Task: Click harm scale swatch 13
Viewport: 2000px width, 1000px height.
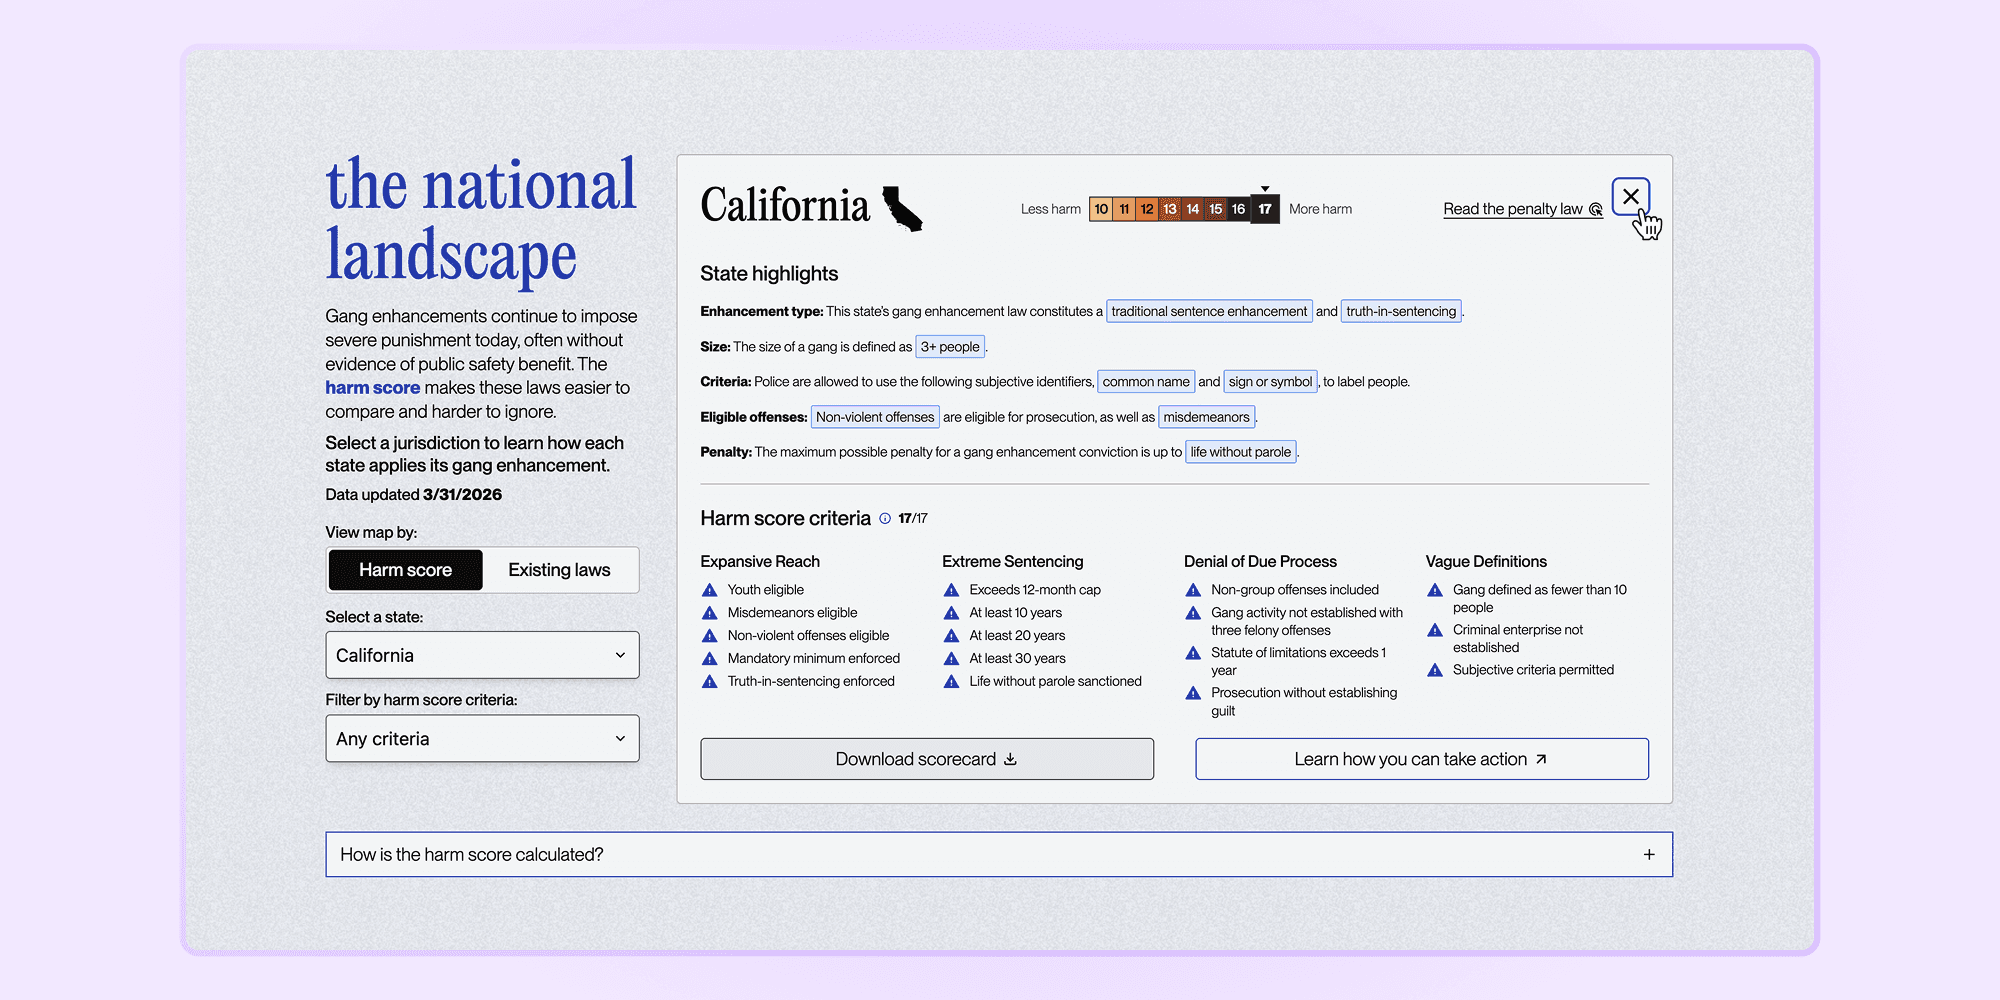Action: pos(1170,209)
